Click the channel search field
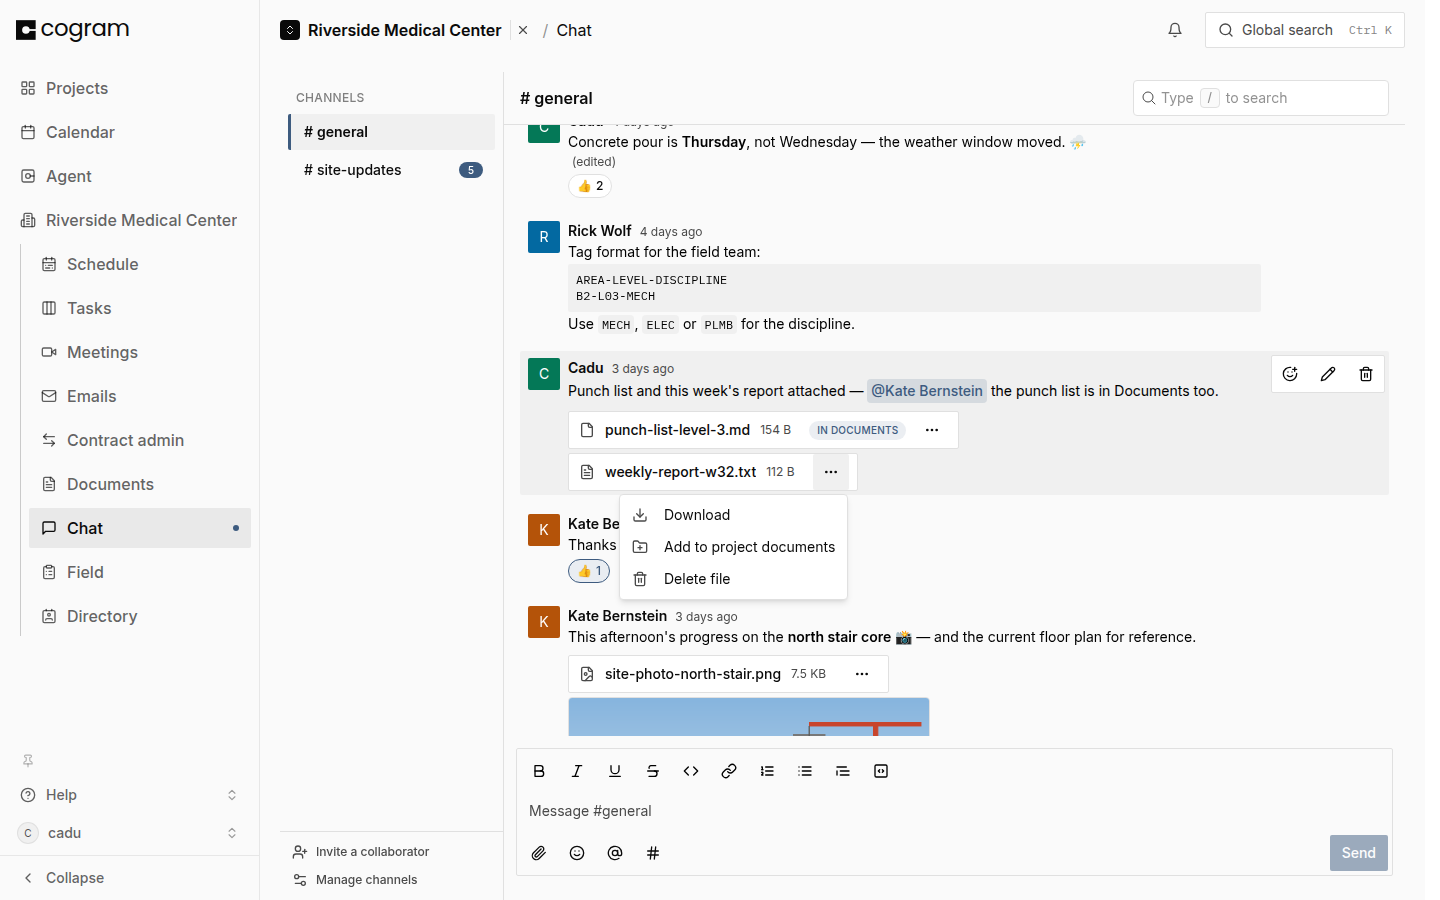The height and width of the screenshot is (900, 1440). pyautogui.click(x=1261, y=98)
